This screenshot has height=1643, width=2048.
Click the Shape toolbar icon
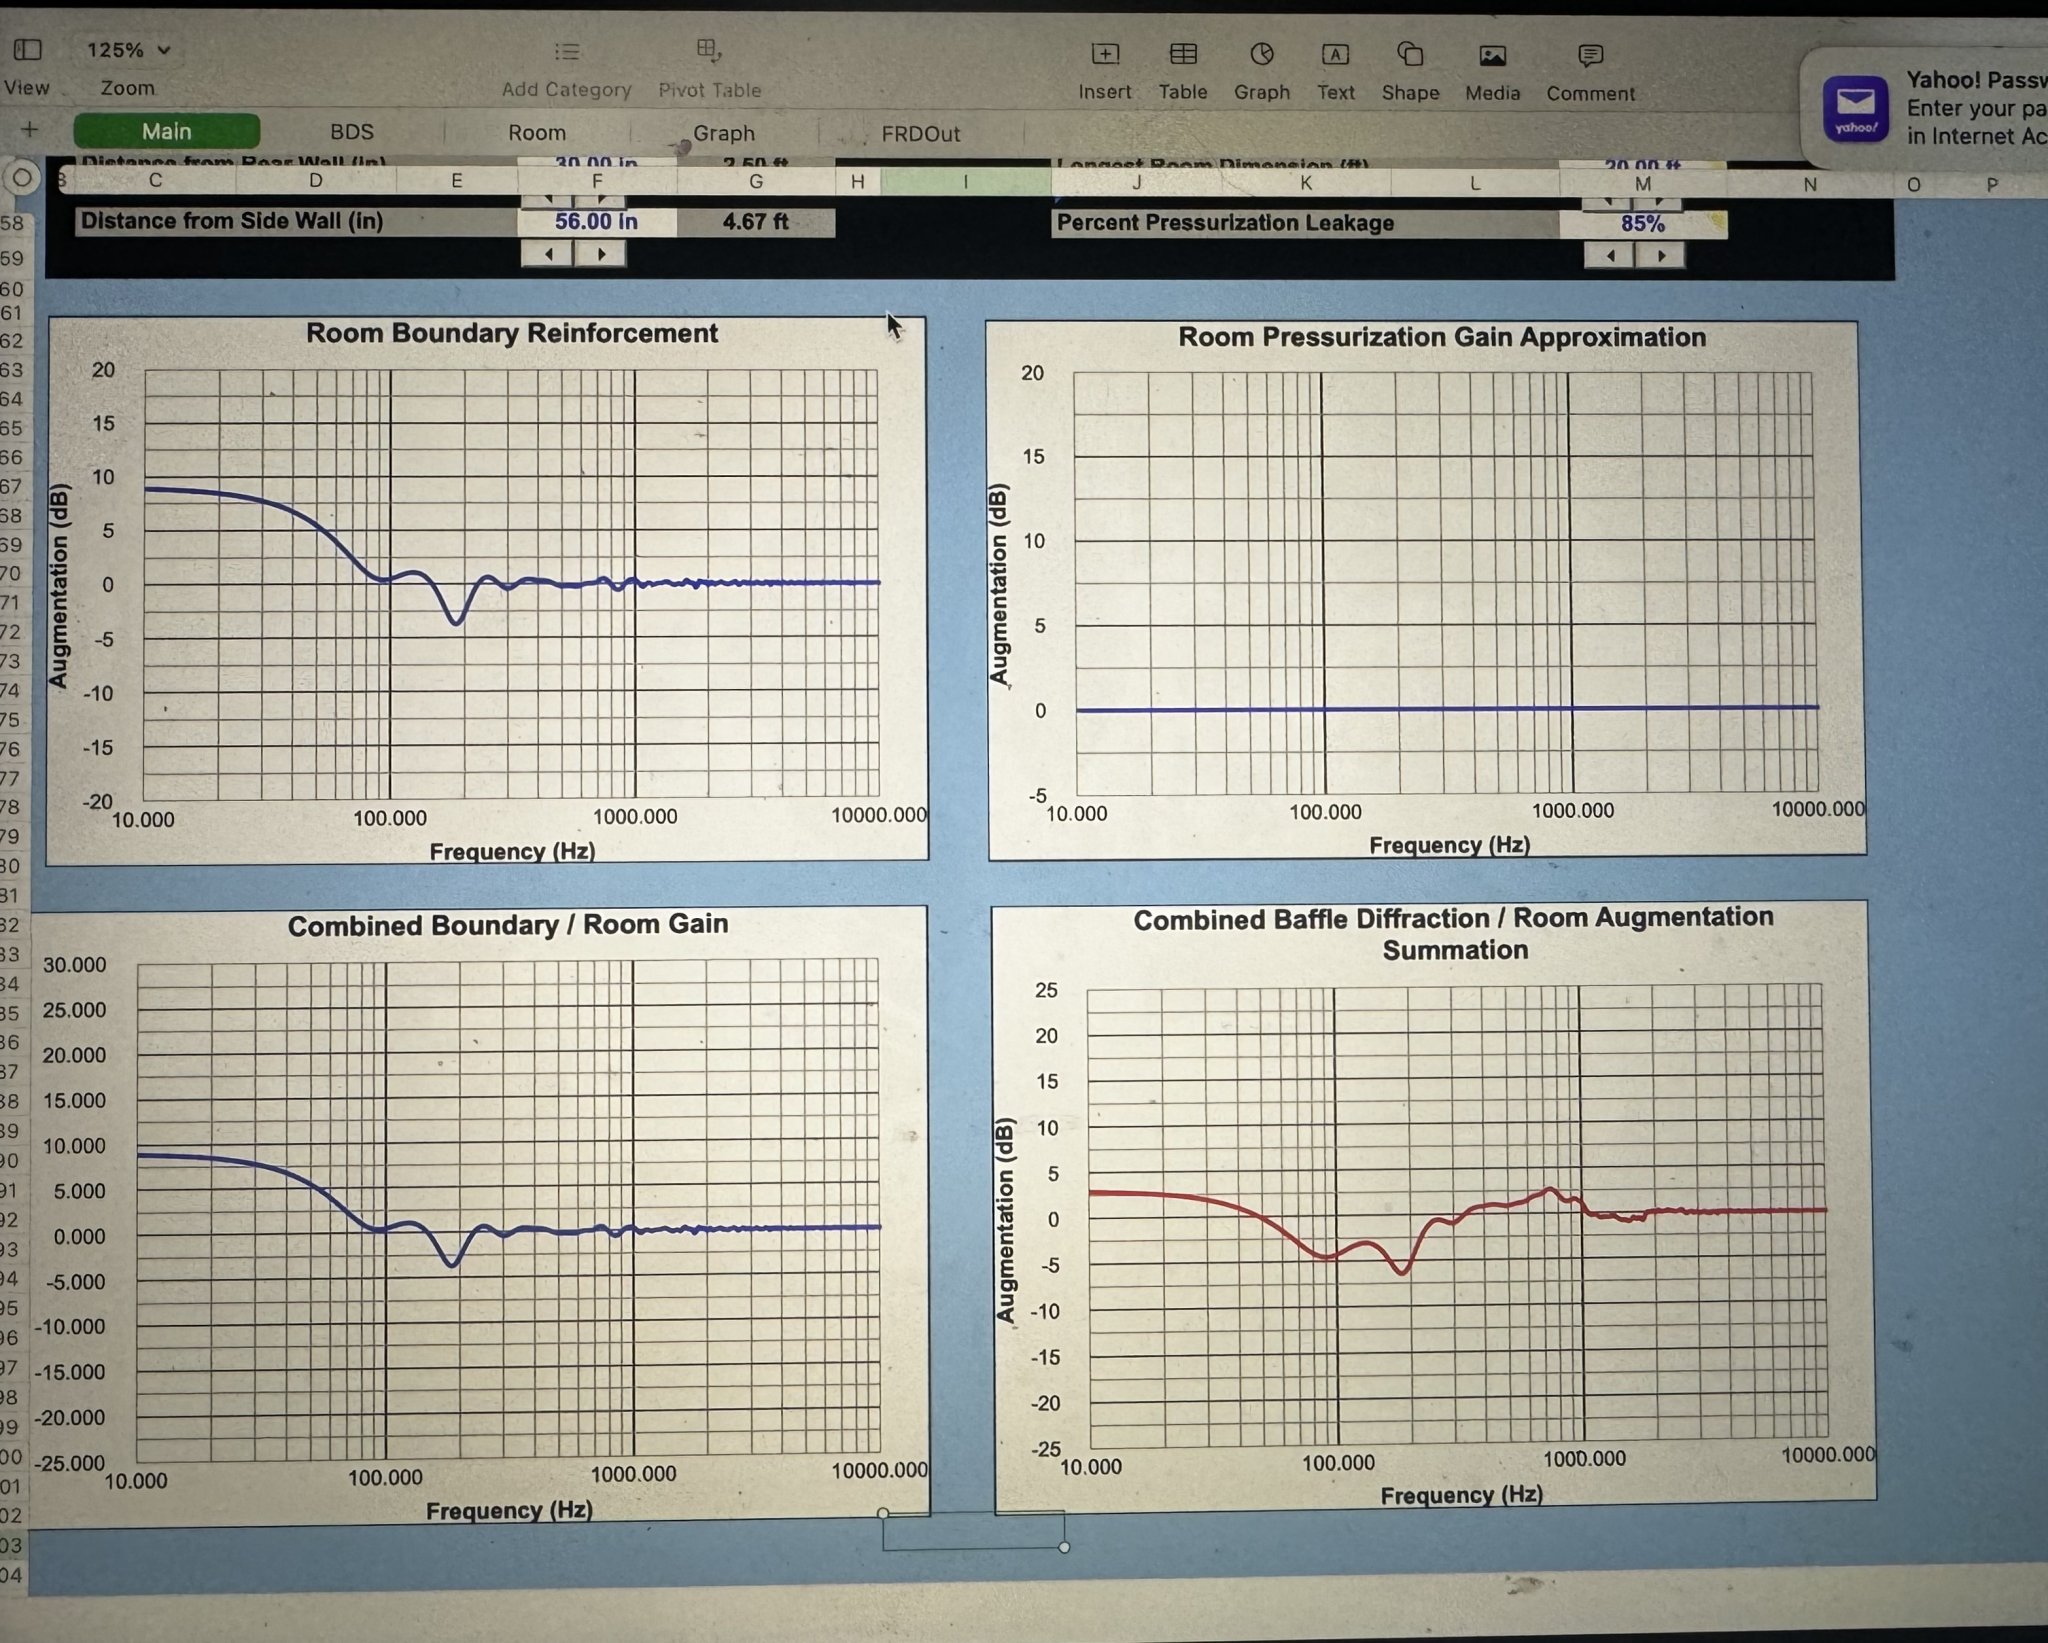[1410, 54]
